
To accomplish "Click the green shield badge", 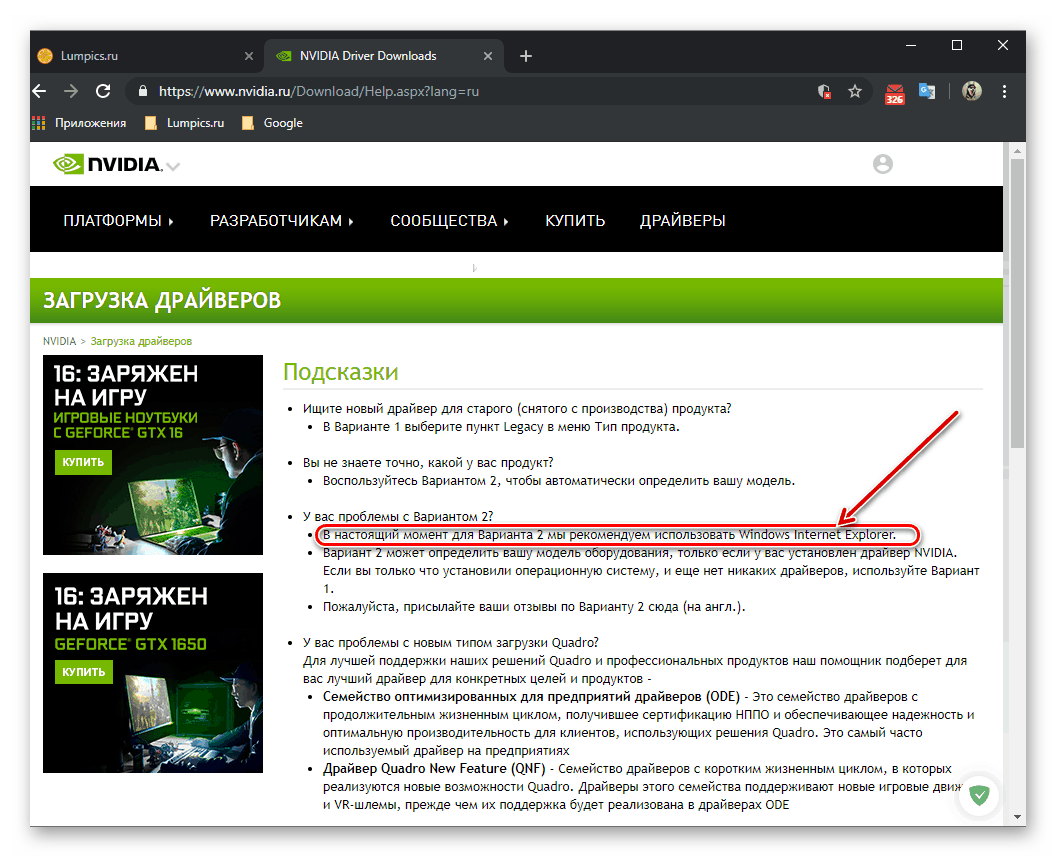I will click(979, 795).
